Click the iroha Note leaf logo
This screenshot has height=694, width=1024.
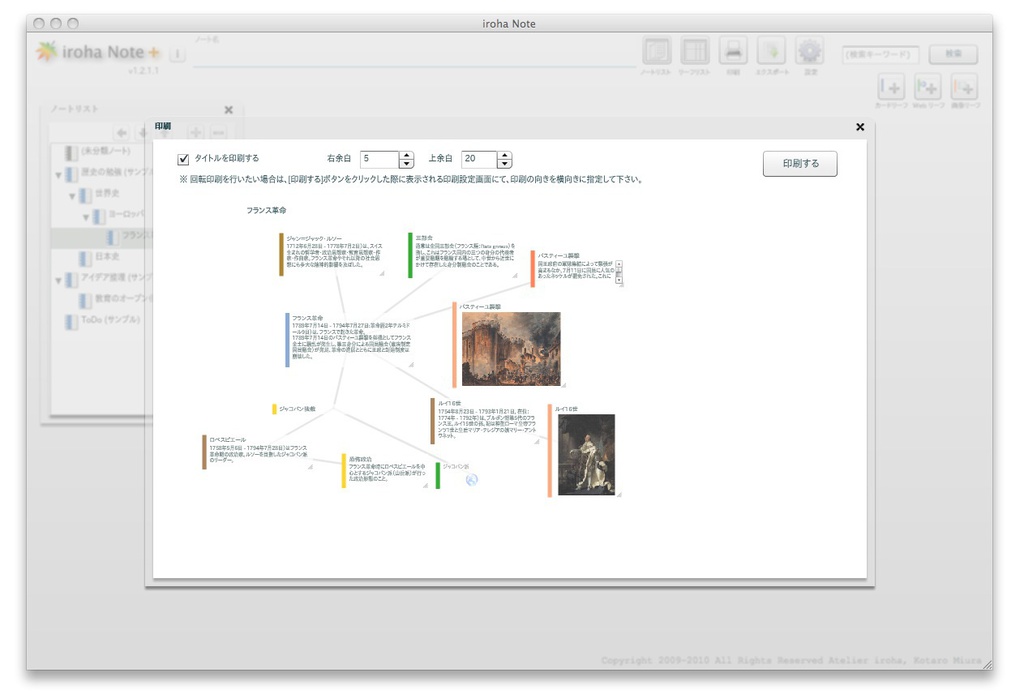pos(46,51)
